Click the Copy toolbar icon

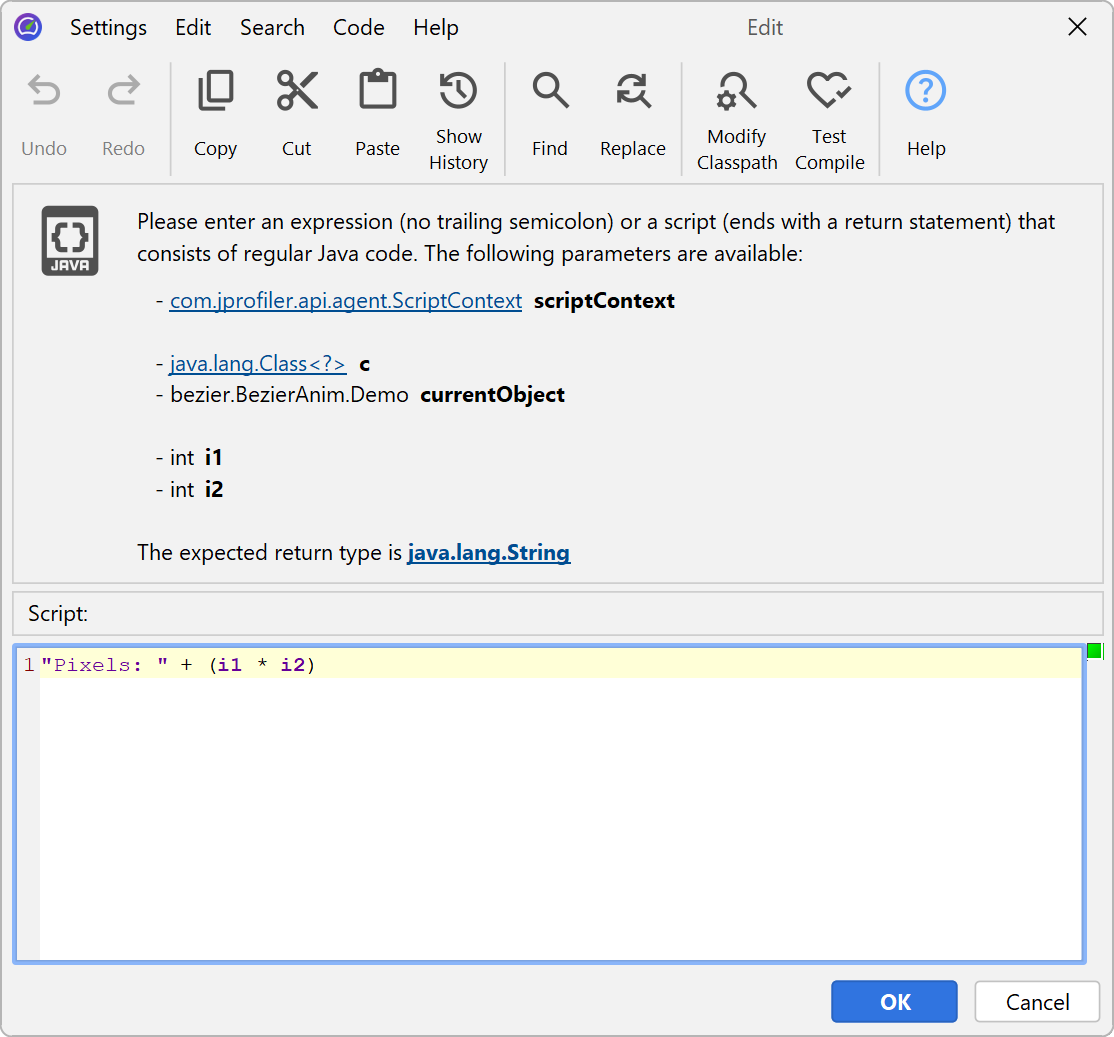[x=215, y=92]
